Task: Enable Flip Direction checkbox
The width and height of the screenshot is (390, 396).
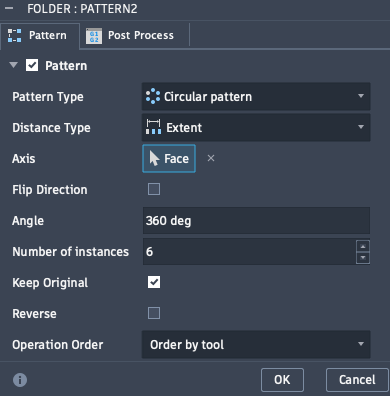Action: [x=154, y=189]
